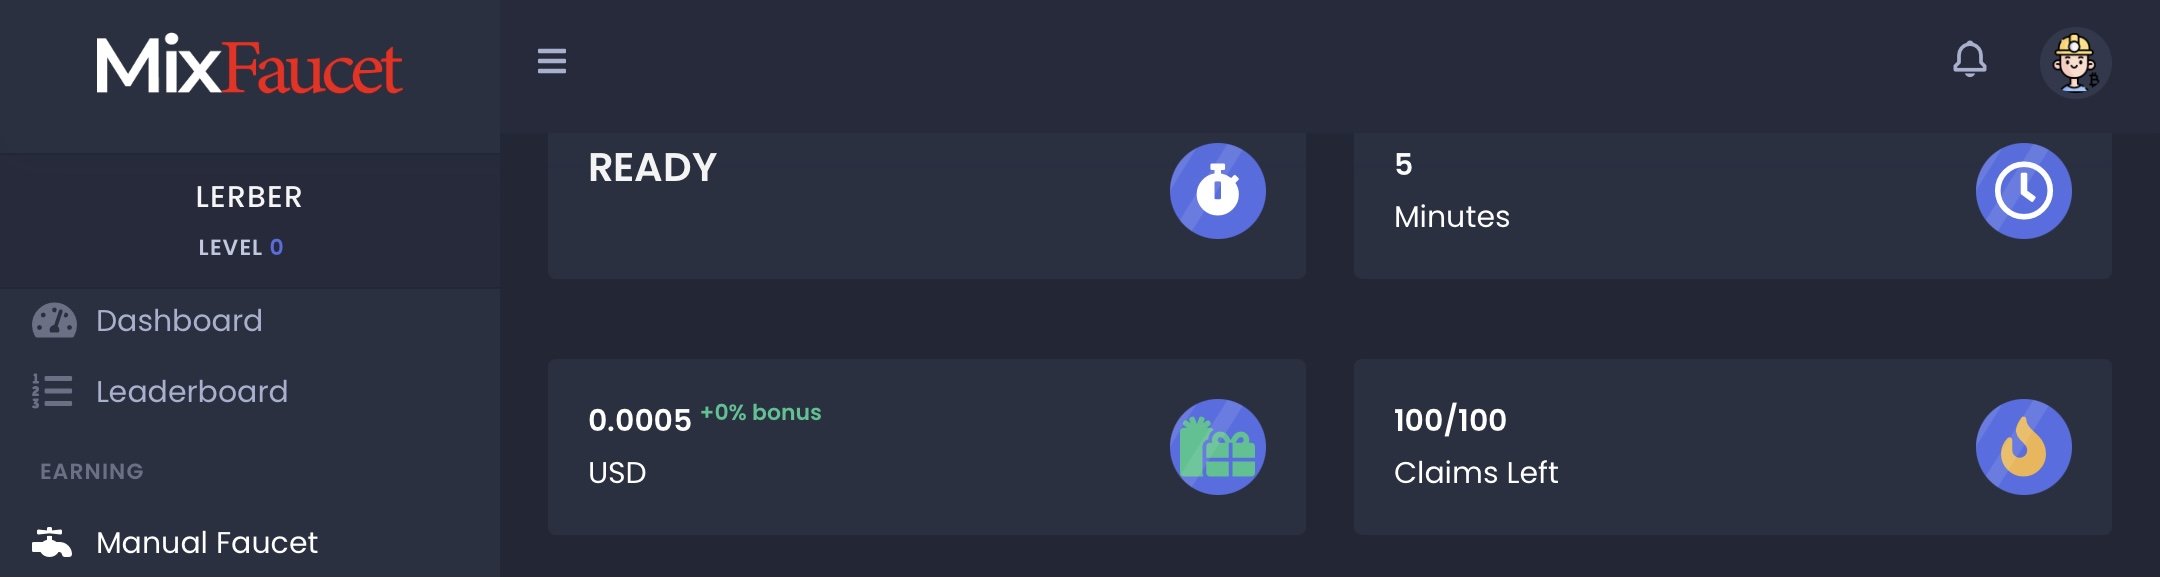
Task: Select the 100/100 Claims Left card
Action: coord(1732,446)
